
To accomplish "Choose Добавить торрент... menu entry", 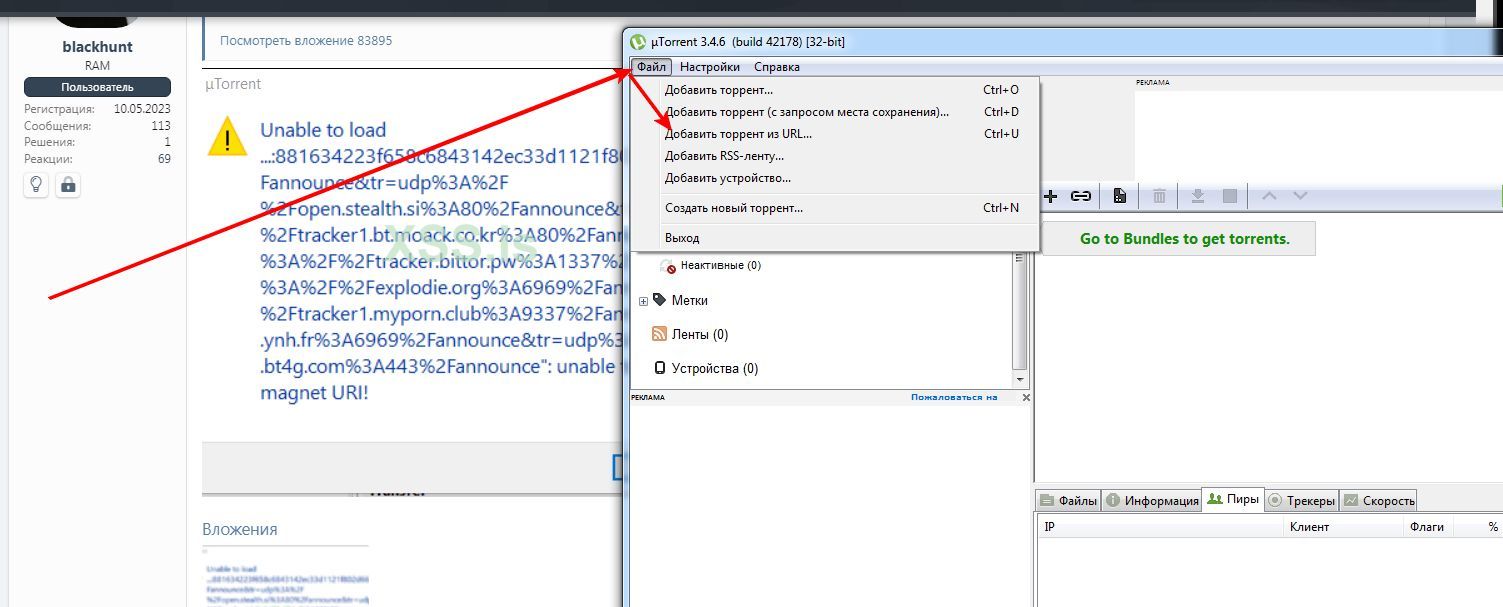I will tap(836, 90).
